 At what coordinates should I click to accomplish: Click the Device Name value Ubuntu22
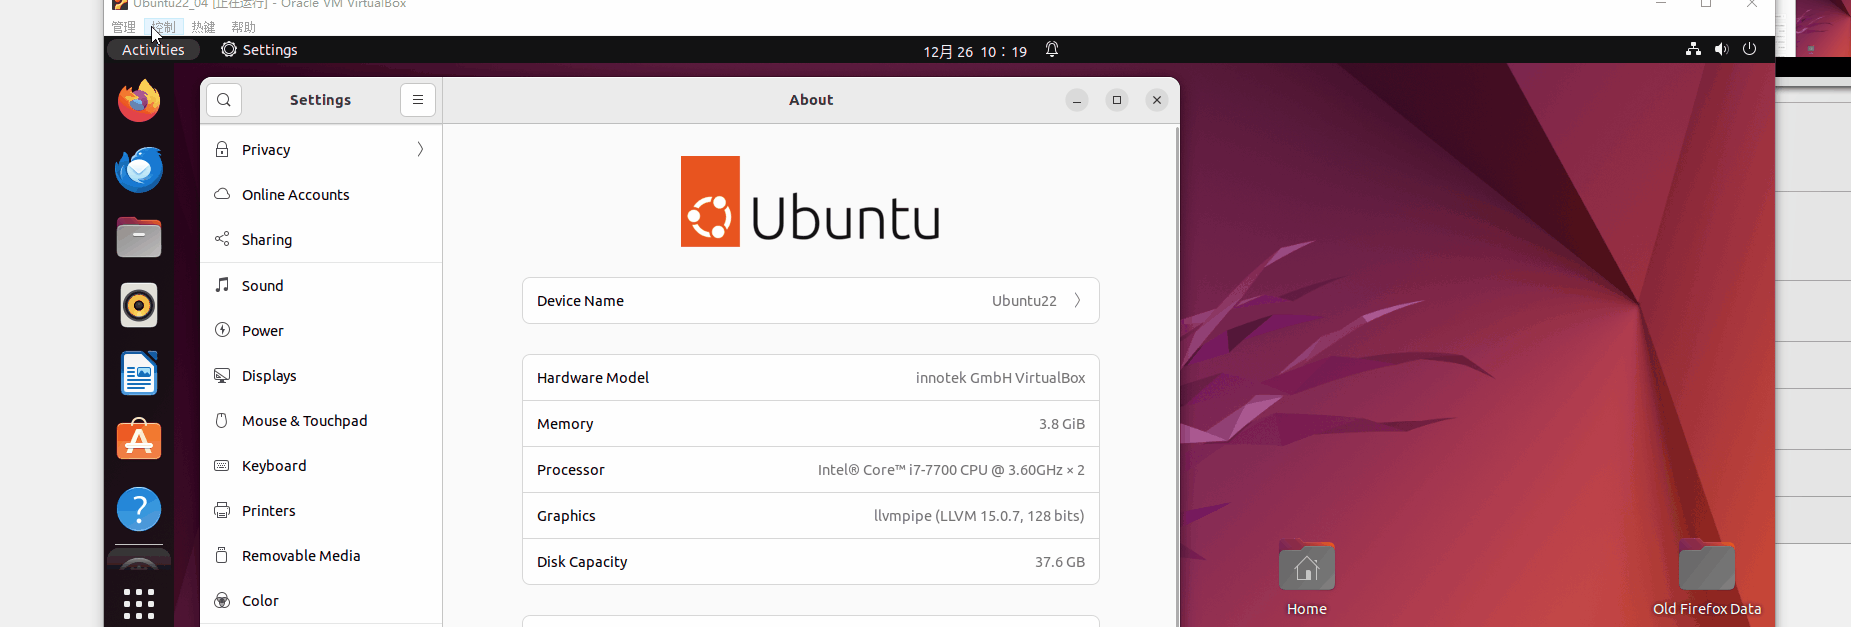pyautogui.click(x=1024, y=301)
